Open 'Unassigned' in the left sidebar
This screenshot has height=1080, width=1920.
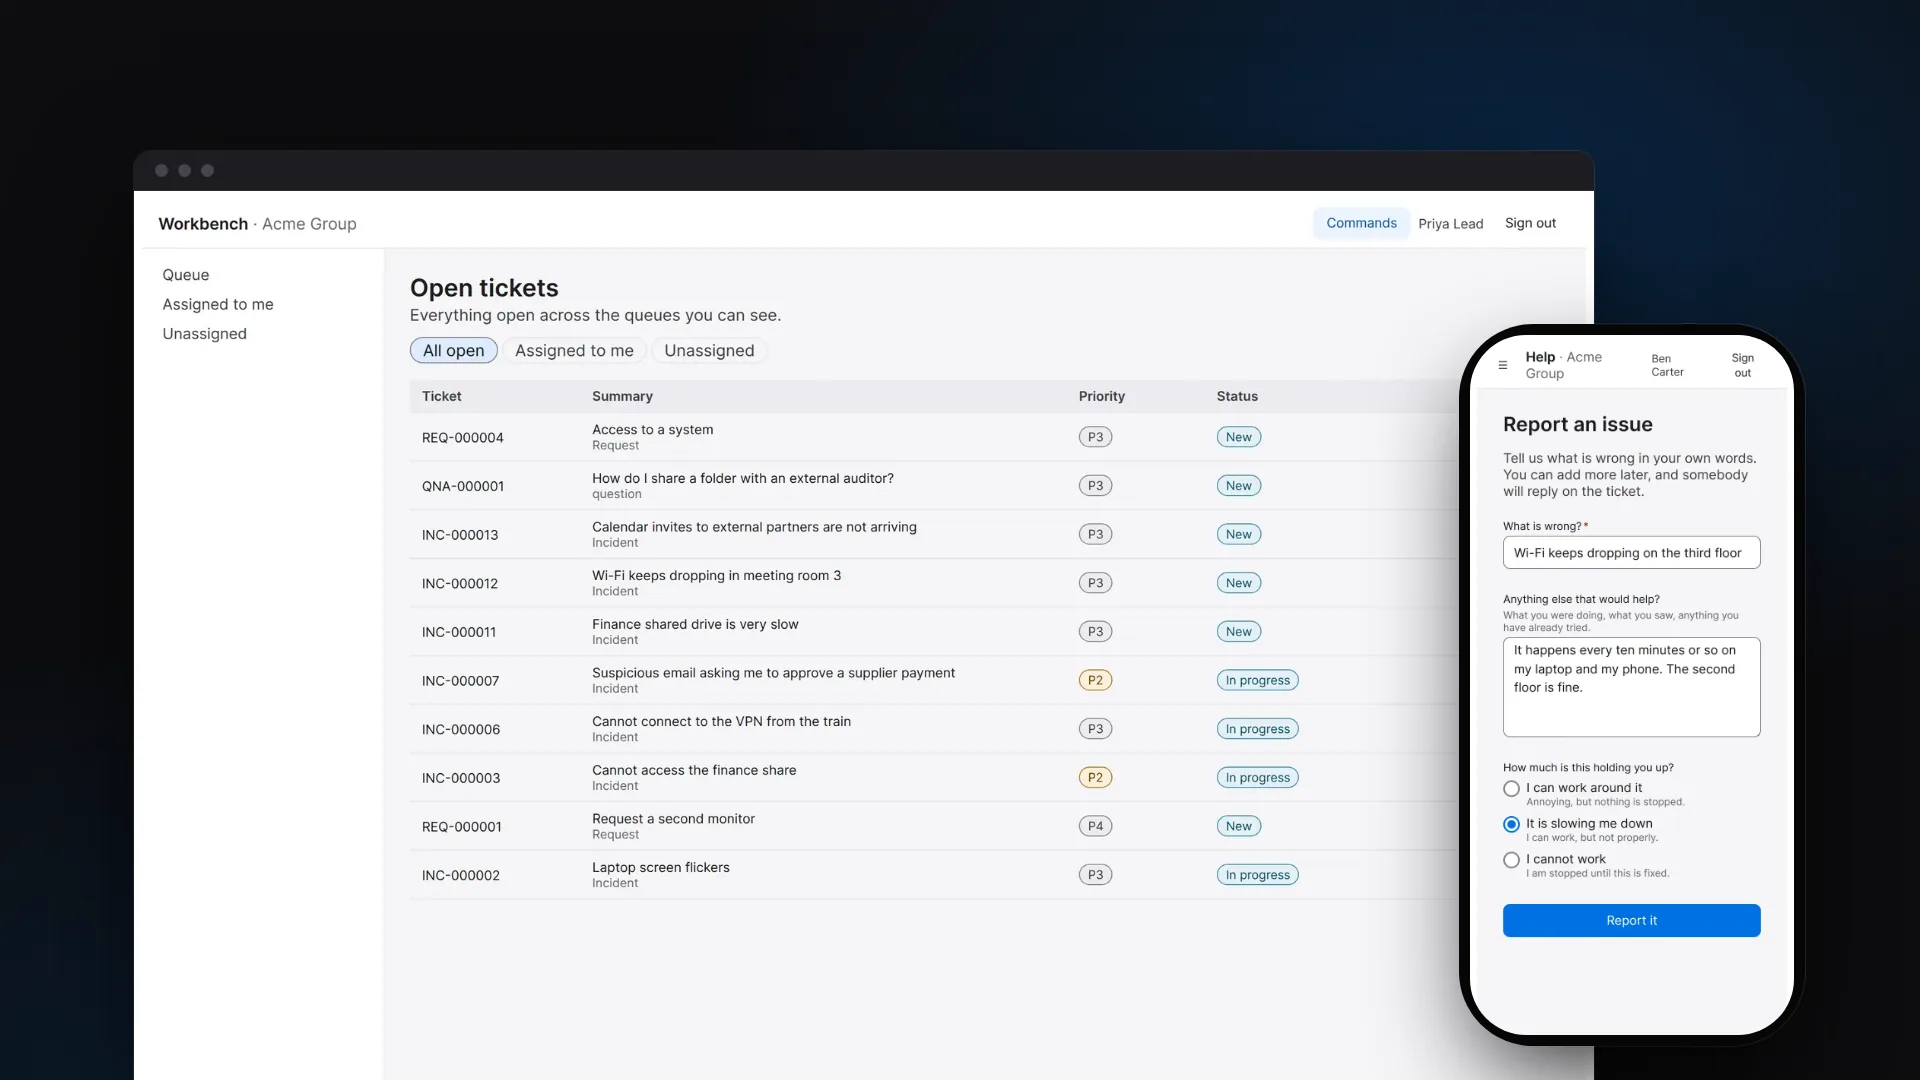[204, 334]
